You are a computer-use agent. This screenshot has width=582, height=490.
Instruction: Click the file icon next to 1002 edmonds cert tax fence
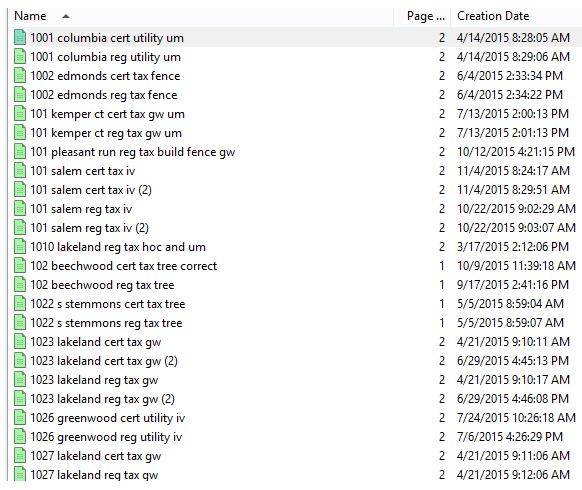point(20,76)
